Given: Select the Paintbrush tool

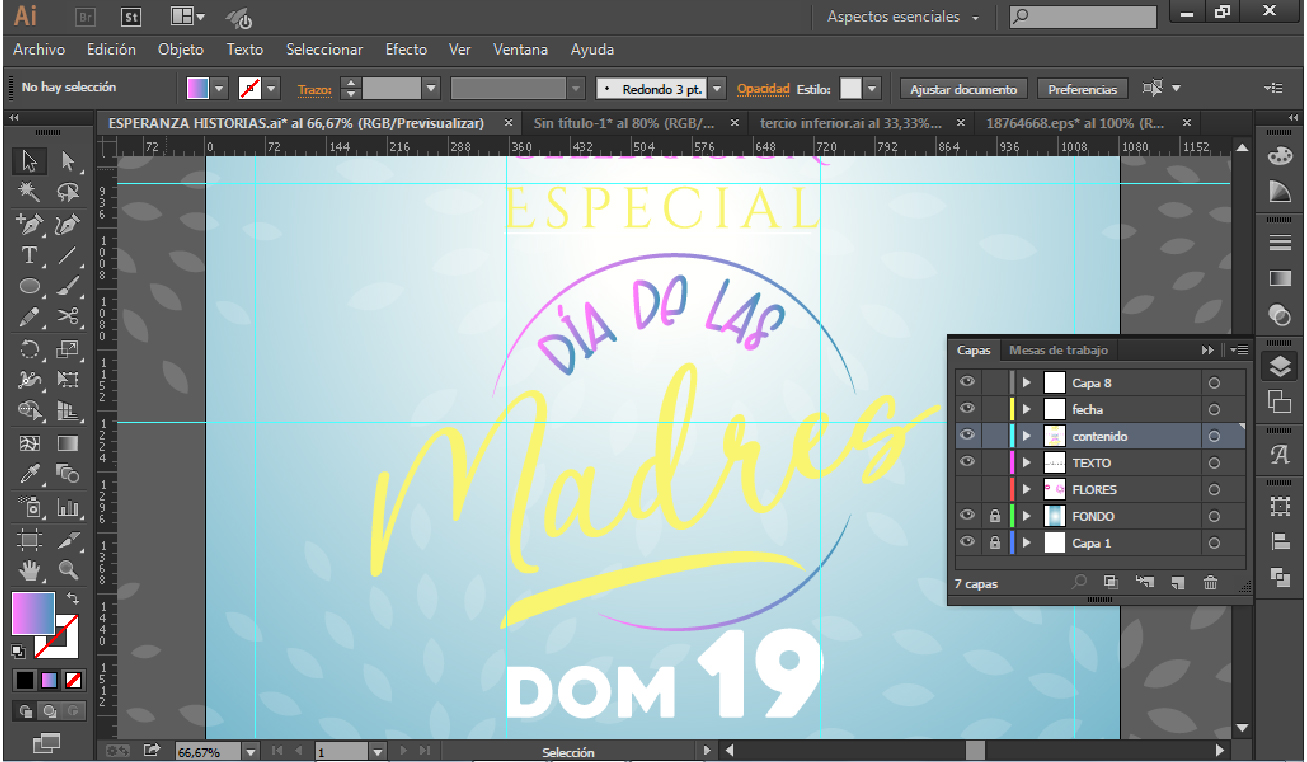Looking at the screenshot, I should pyautogui.click(x=68, y=287).
